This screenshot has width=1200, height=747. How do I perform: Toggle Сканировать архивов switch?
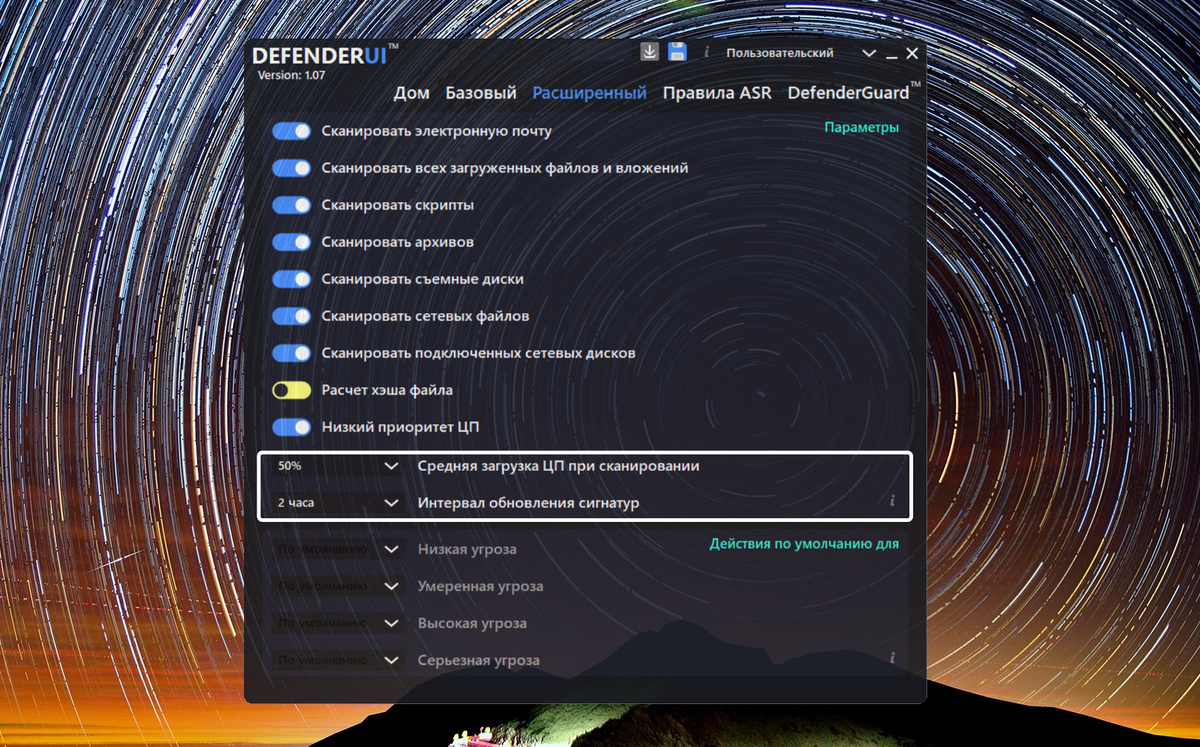coord(292,242)
